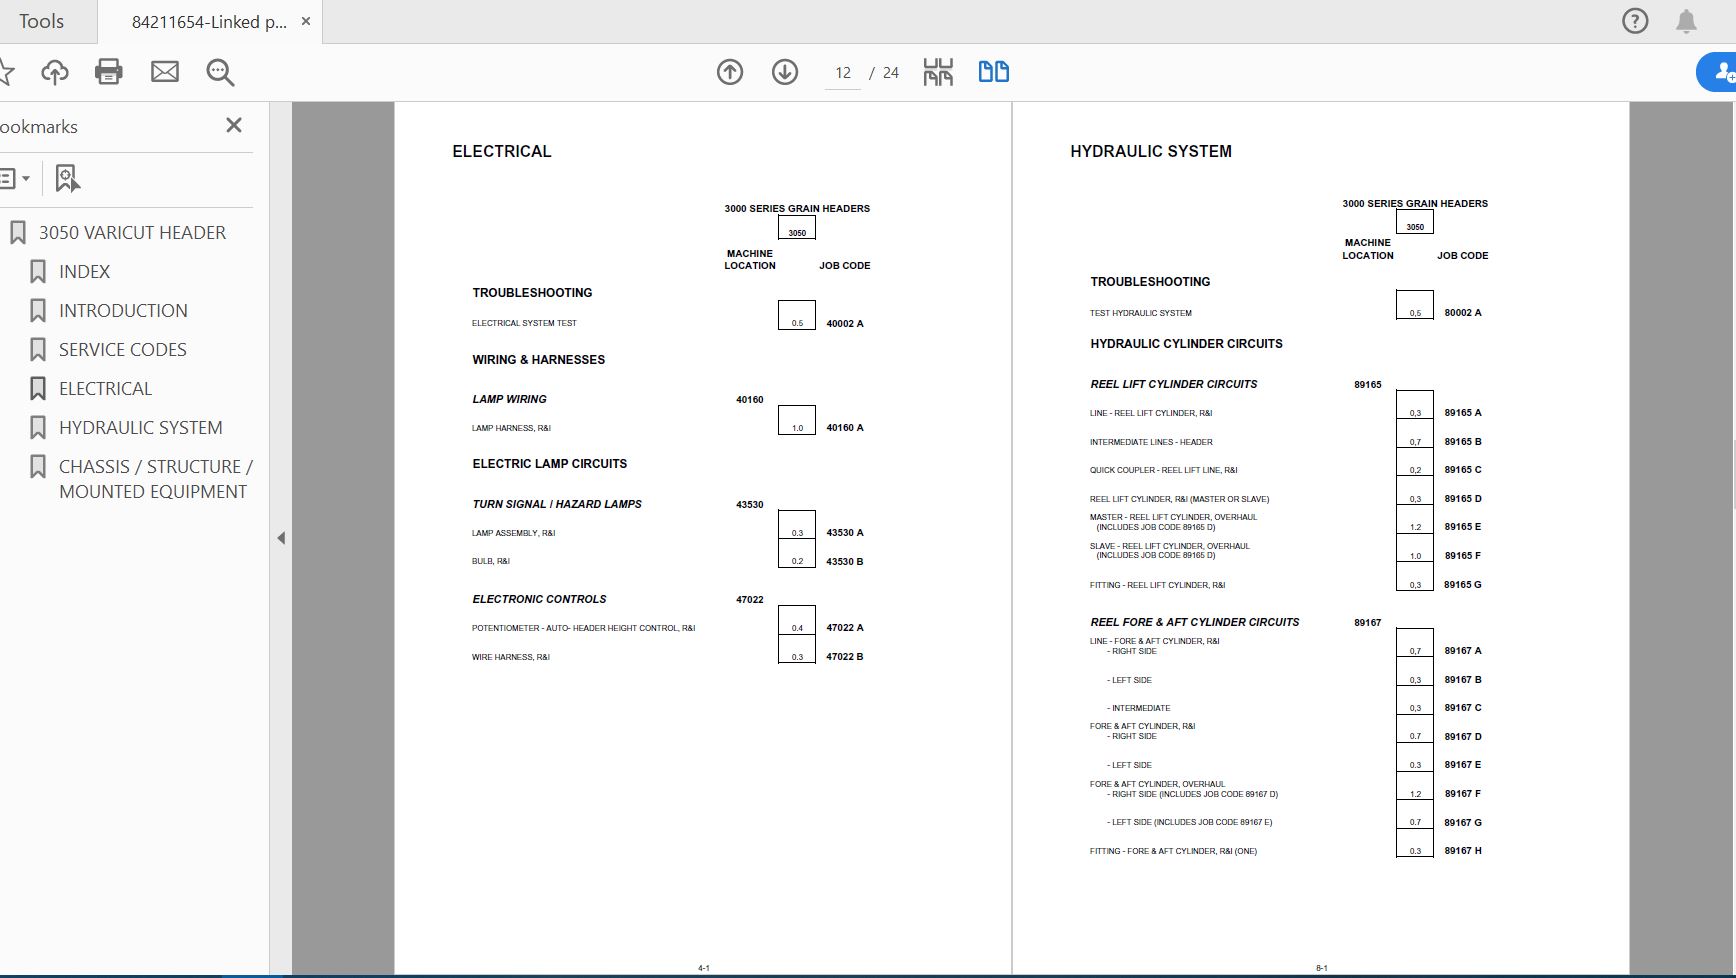The height and width of the screenshot is (978, 1736).
Task: Click job code 40002 A
Action: pos(844,324)
